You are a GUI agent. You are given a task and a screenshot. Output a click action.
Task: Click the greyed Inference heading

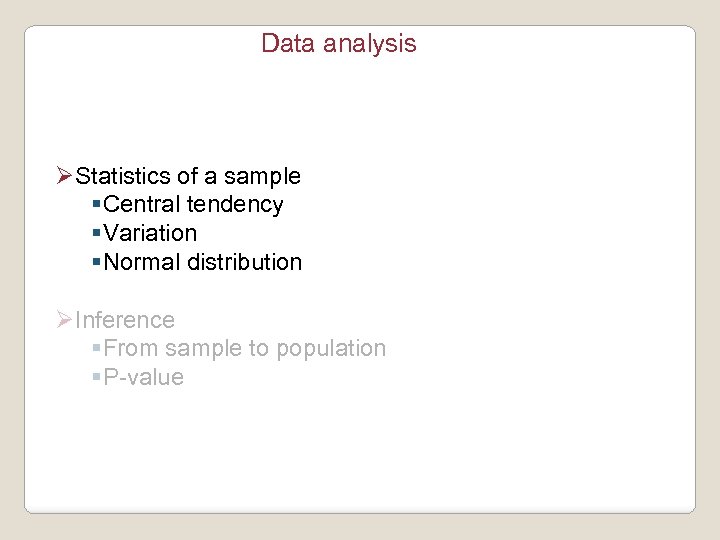[x=125, y=320]
